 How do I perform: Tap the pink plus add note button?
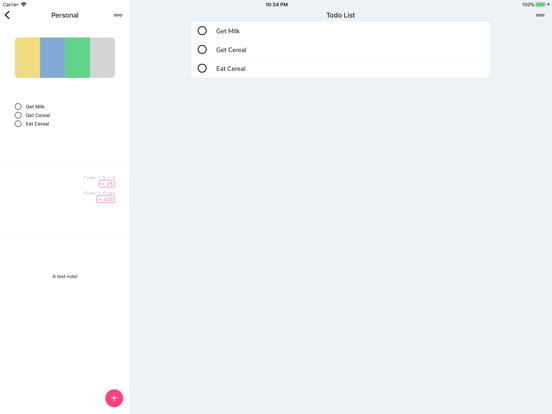114,398
